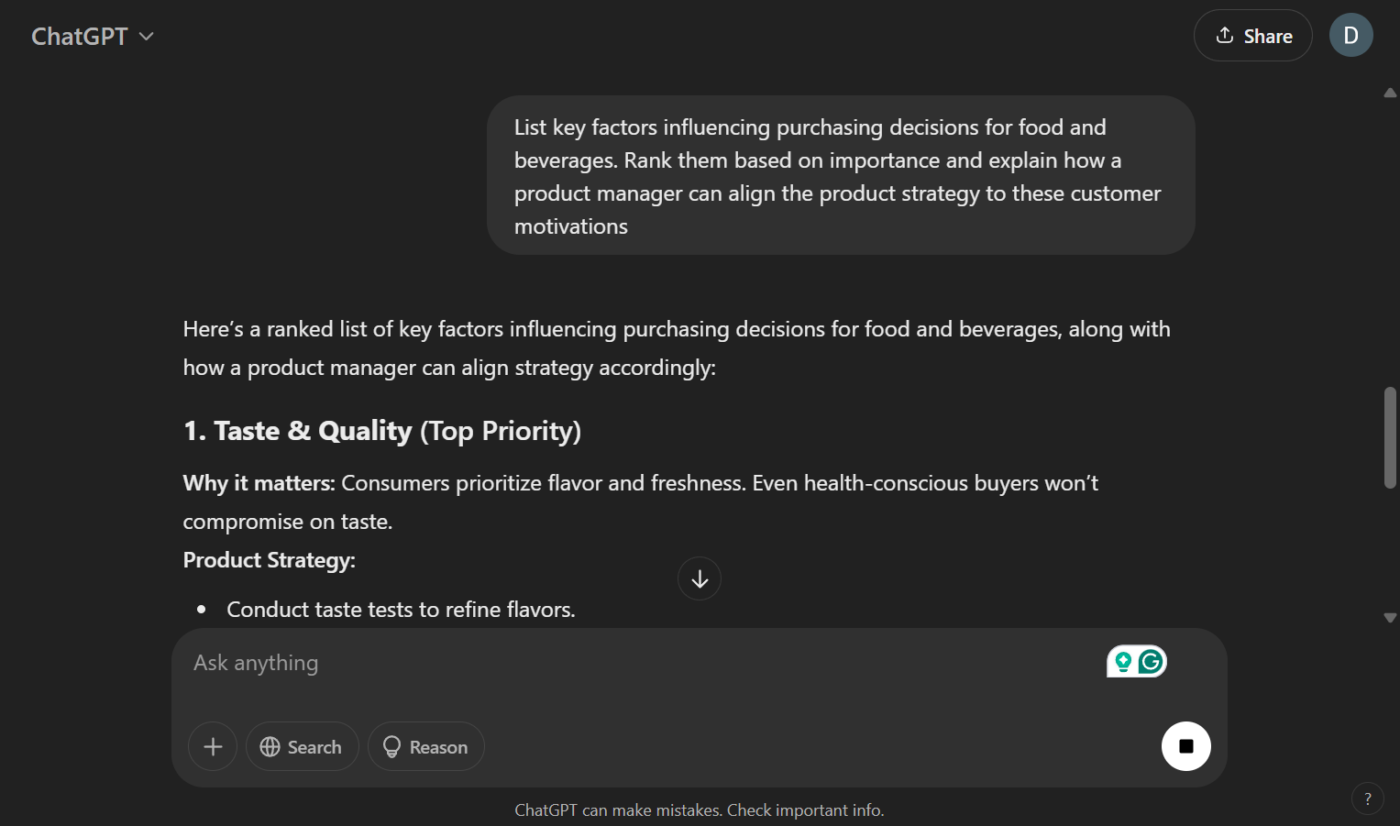
Task: Open the question mark help button
Action: pyautogui.click(x=1367, y=799)
